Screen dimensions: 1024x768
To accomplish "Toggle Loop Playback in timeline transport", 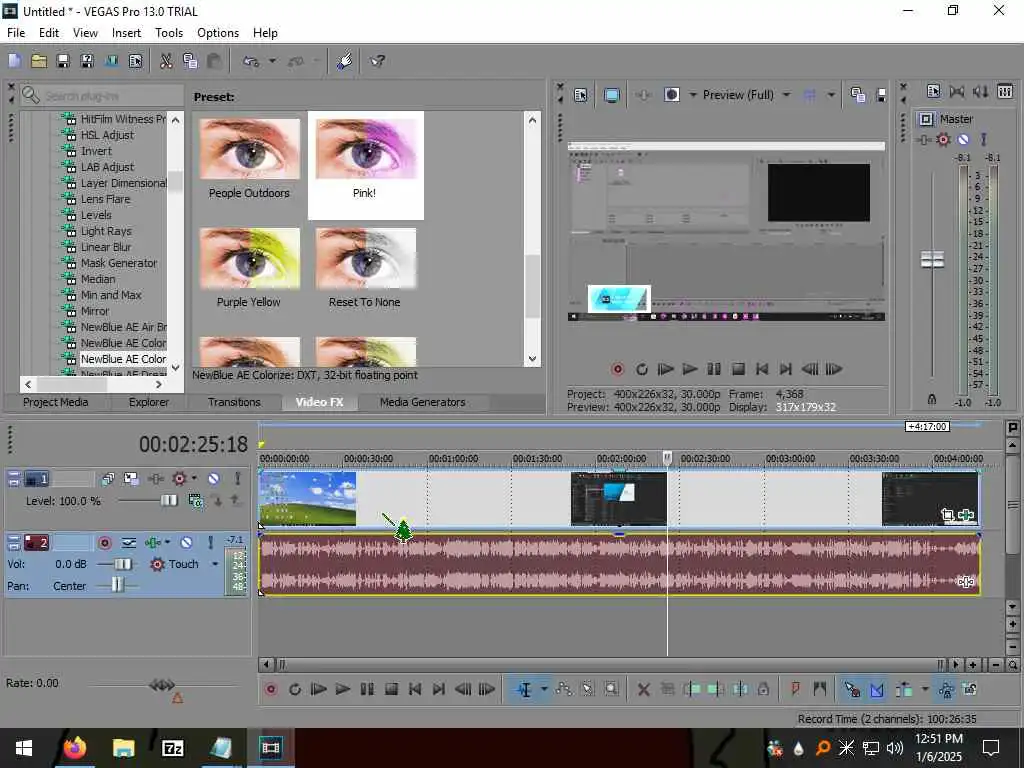I will point(295,690).
